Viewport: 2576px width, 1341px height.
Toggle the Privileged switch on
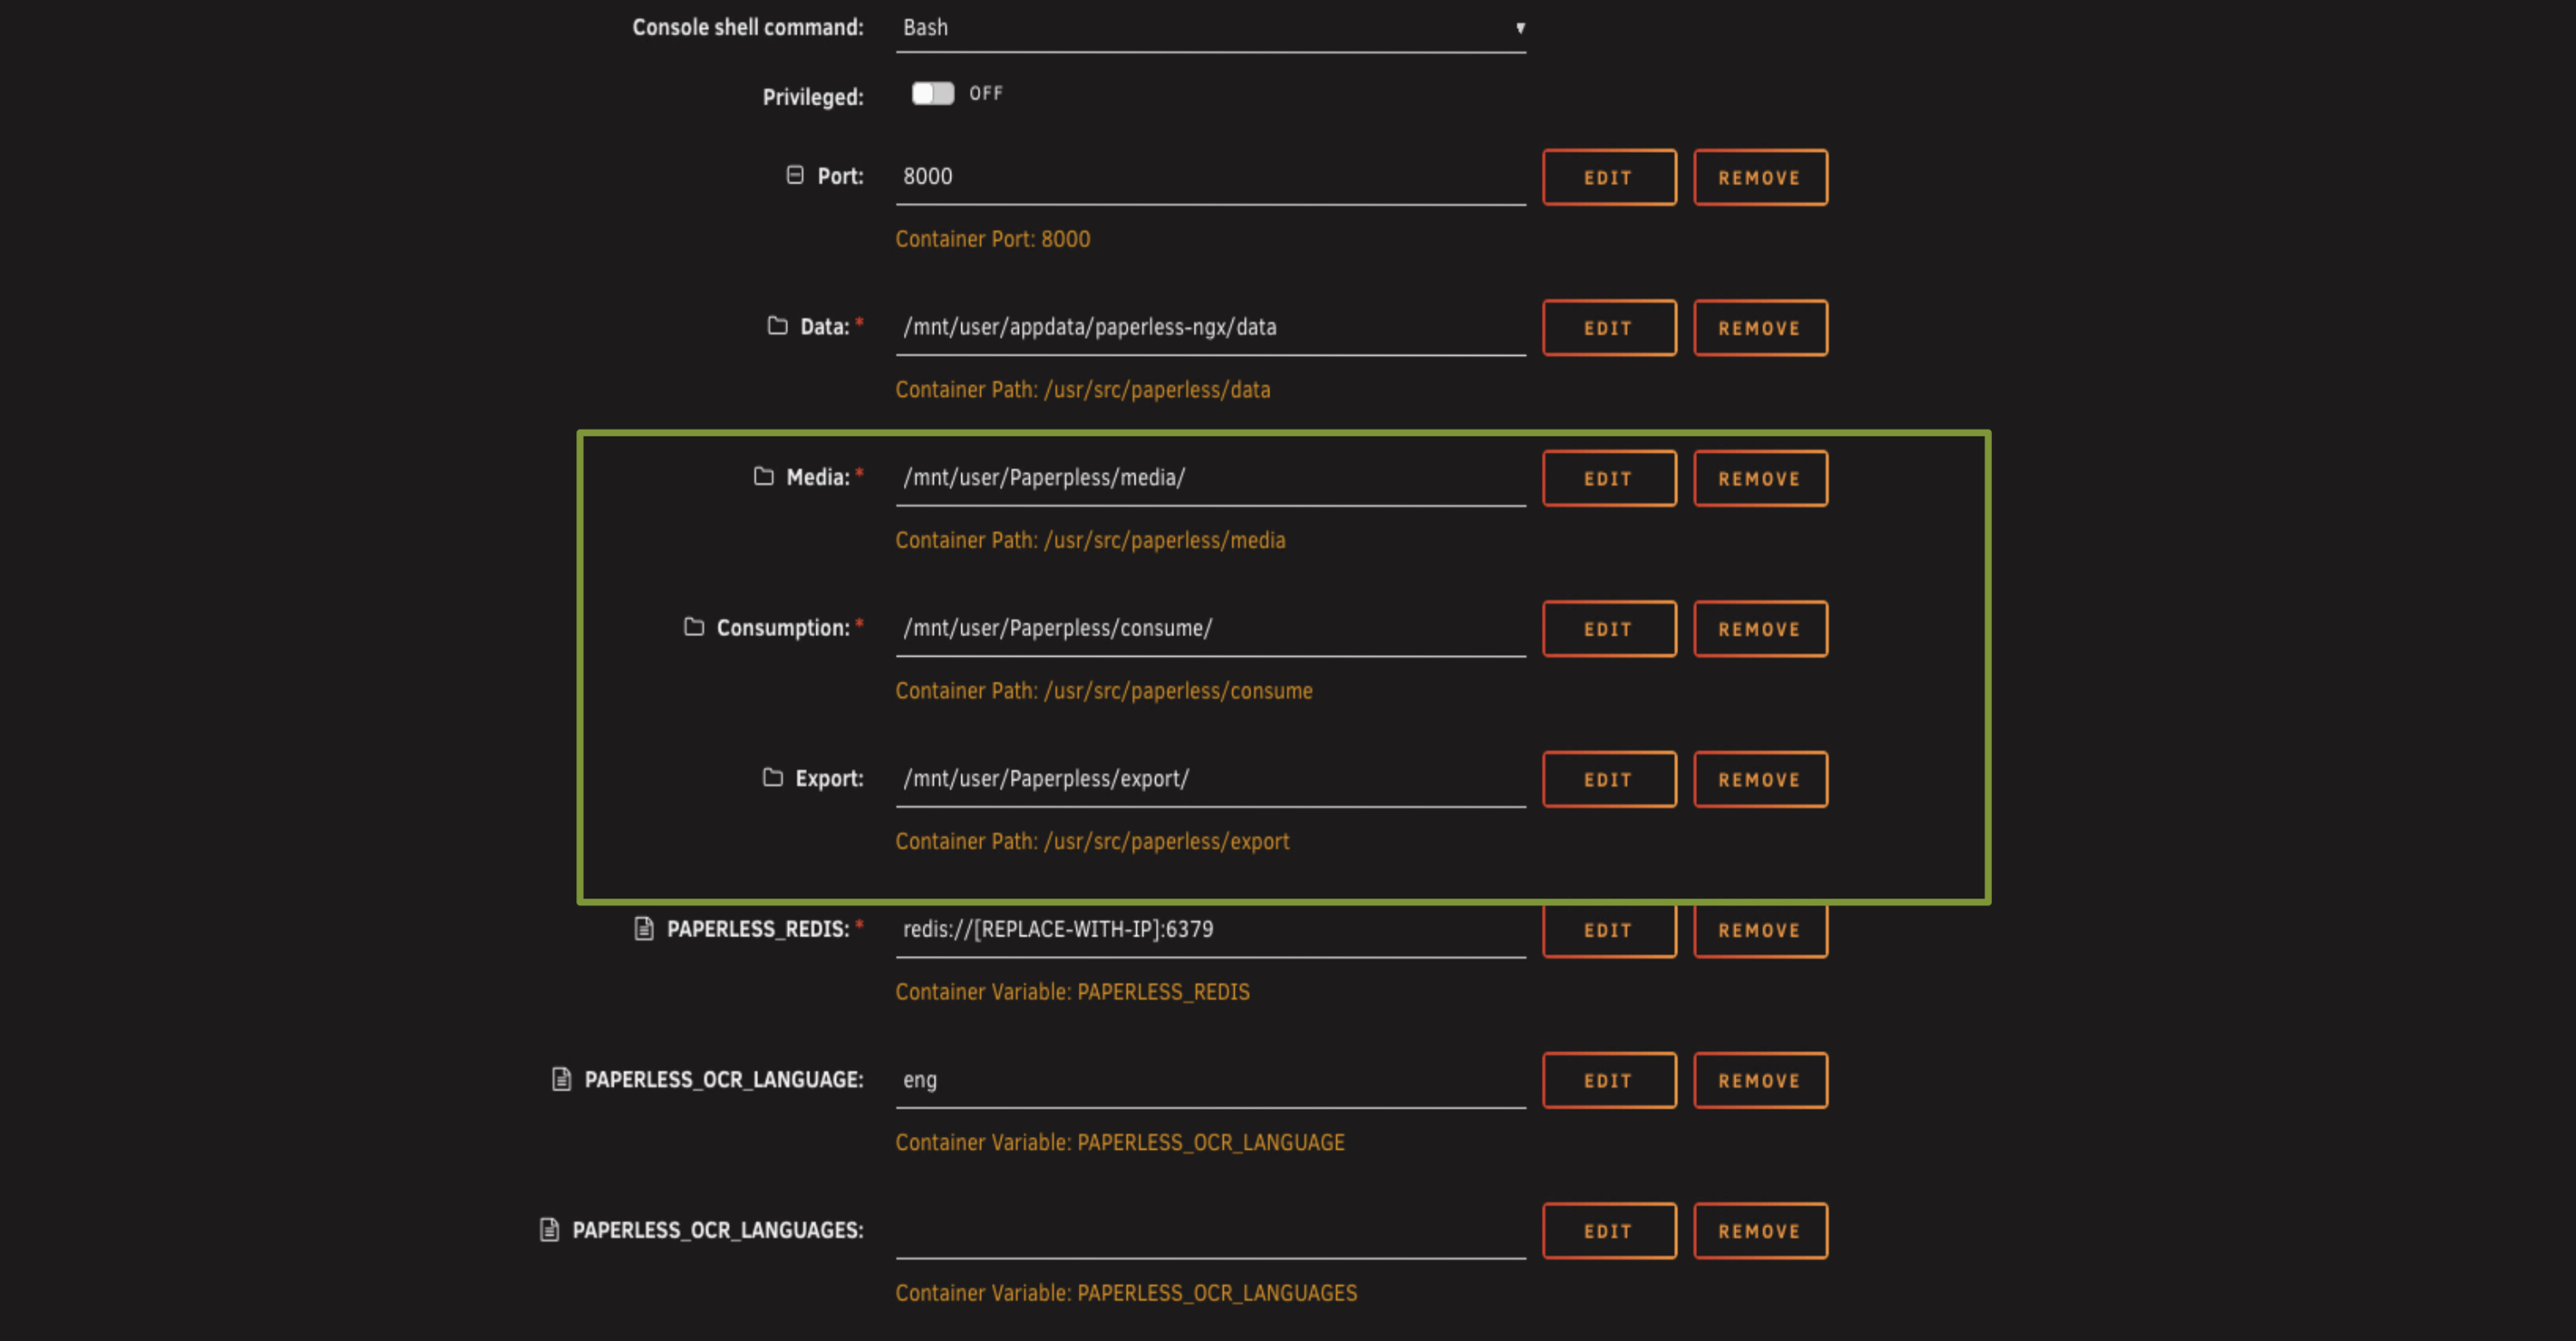[932, 93]
